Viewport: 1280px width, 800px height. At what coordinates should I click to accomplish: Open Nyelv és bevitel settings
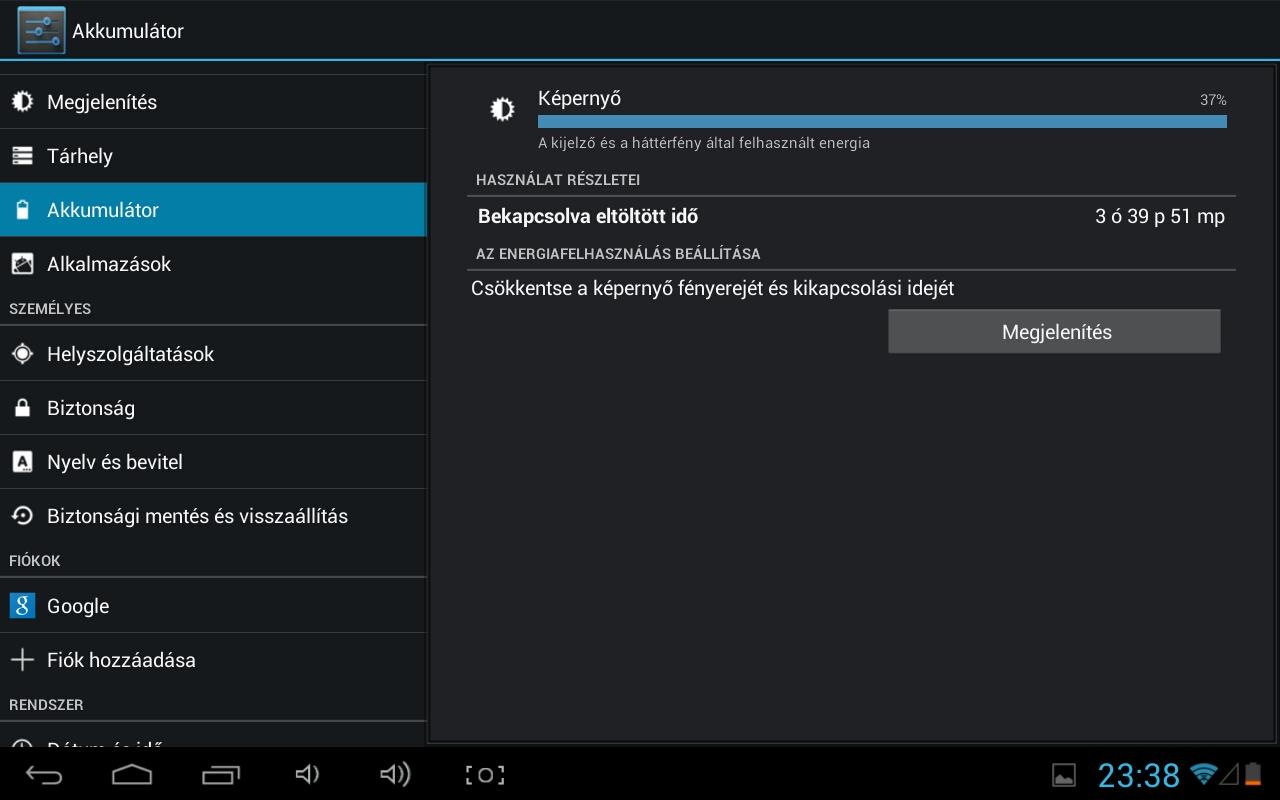point(115,462)
